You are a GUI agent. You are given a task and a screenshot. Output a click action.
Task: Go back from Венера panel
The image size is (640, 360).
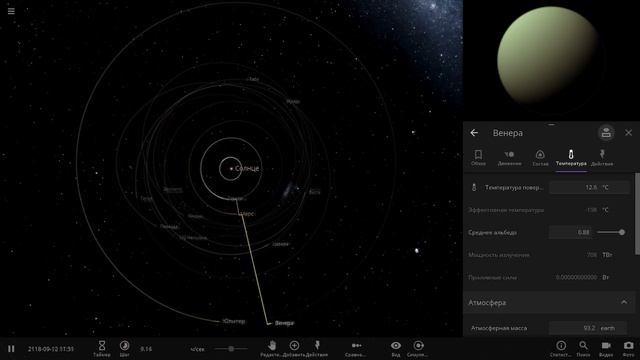(474, 133)
